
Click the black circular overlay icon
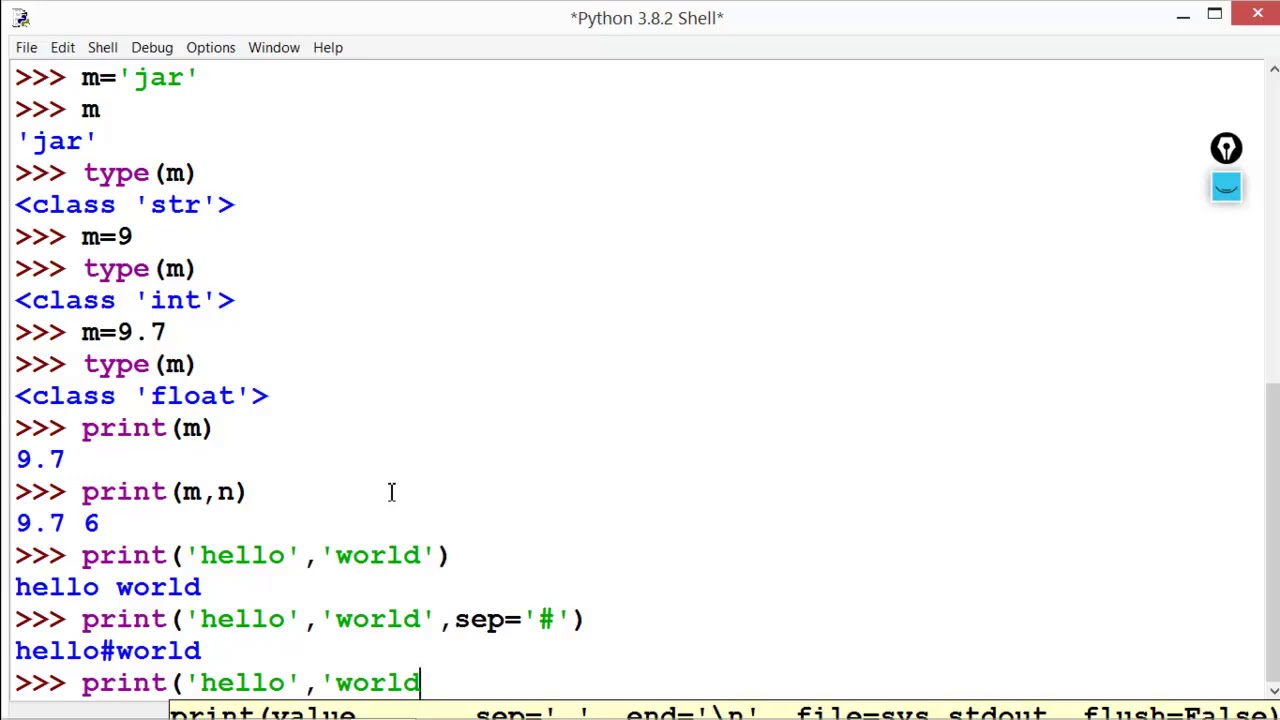1226,149
